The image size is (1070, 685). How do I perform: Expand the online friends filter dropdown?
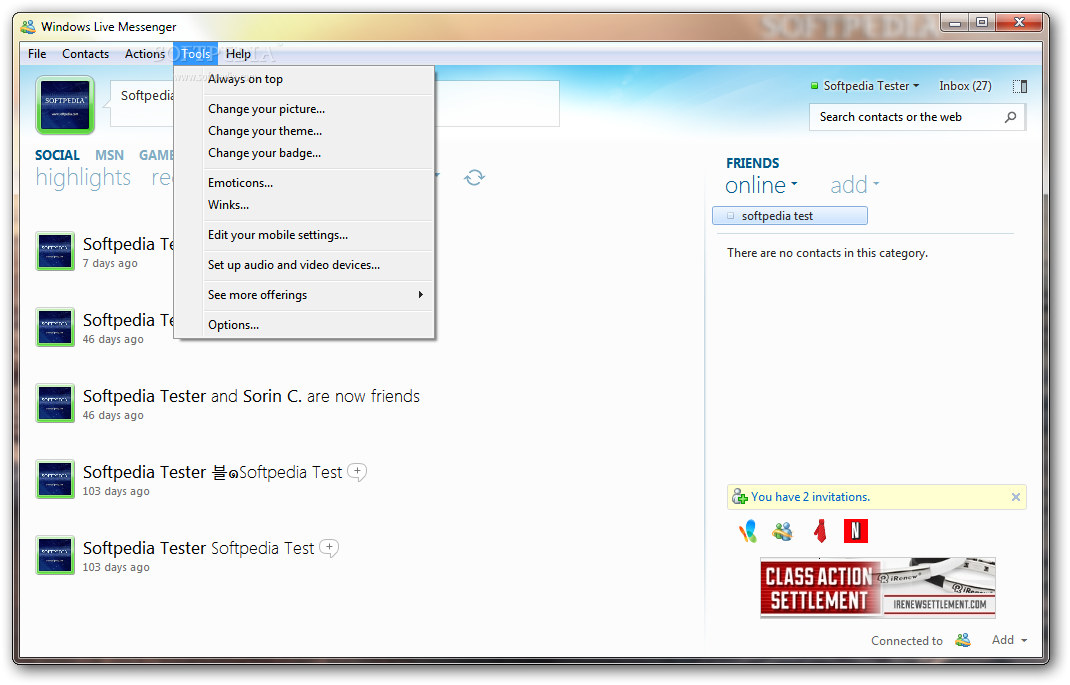(761, 185)
